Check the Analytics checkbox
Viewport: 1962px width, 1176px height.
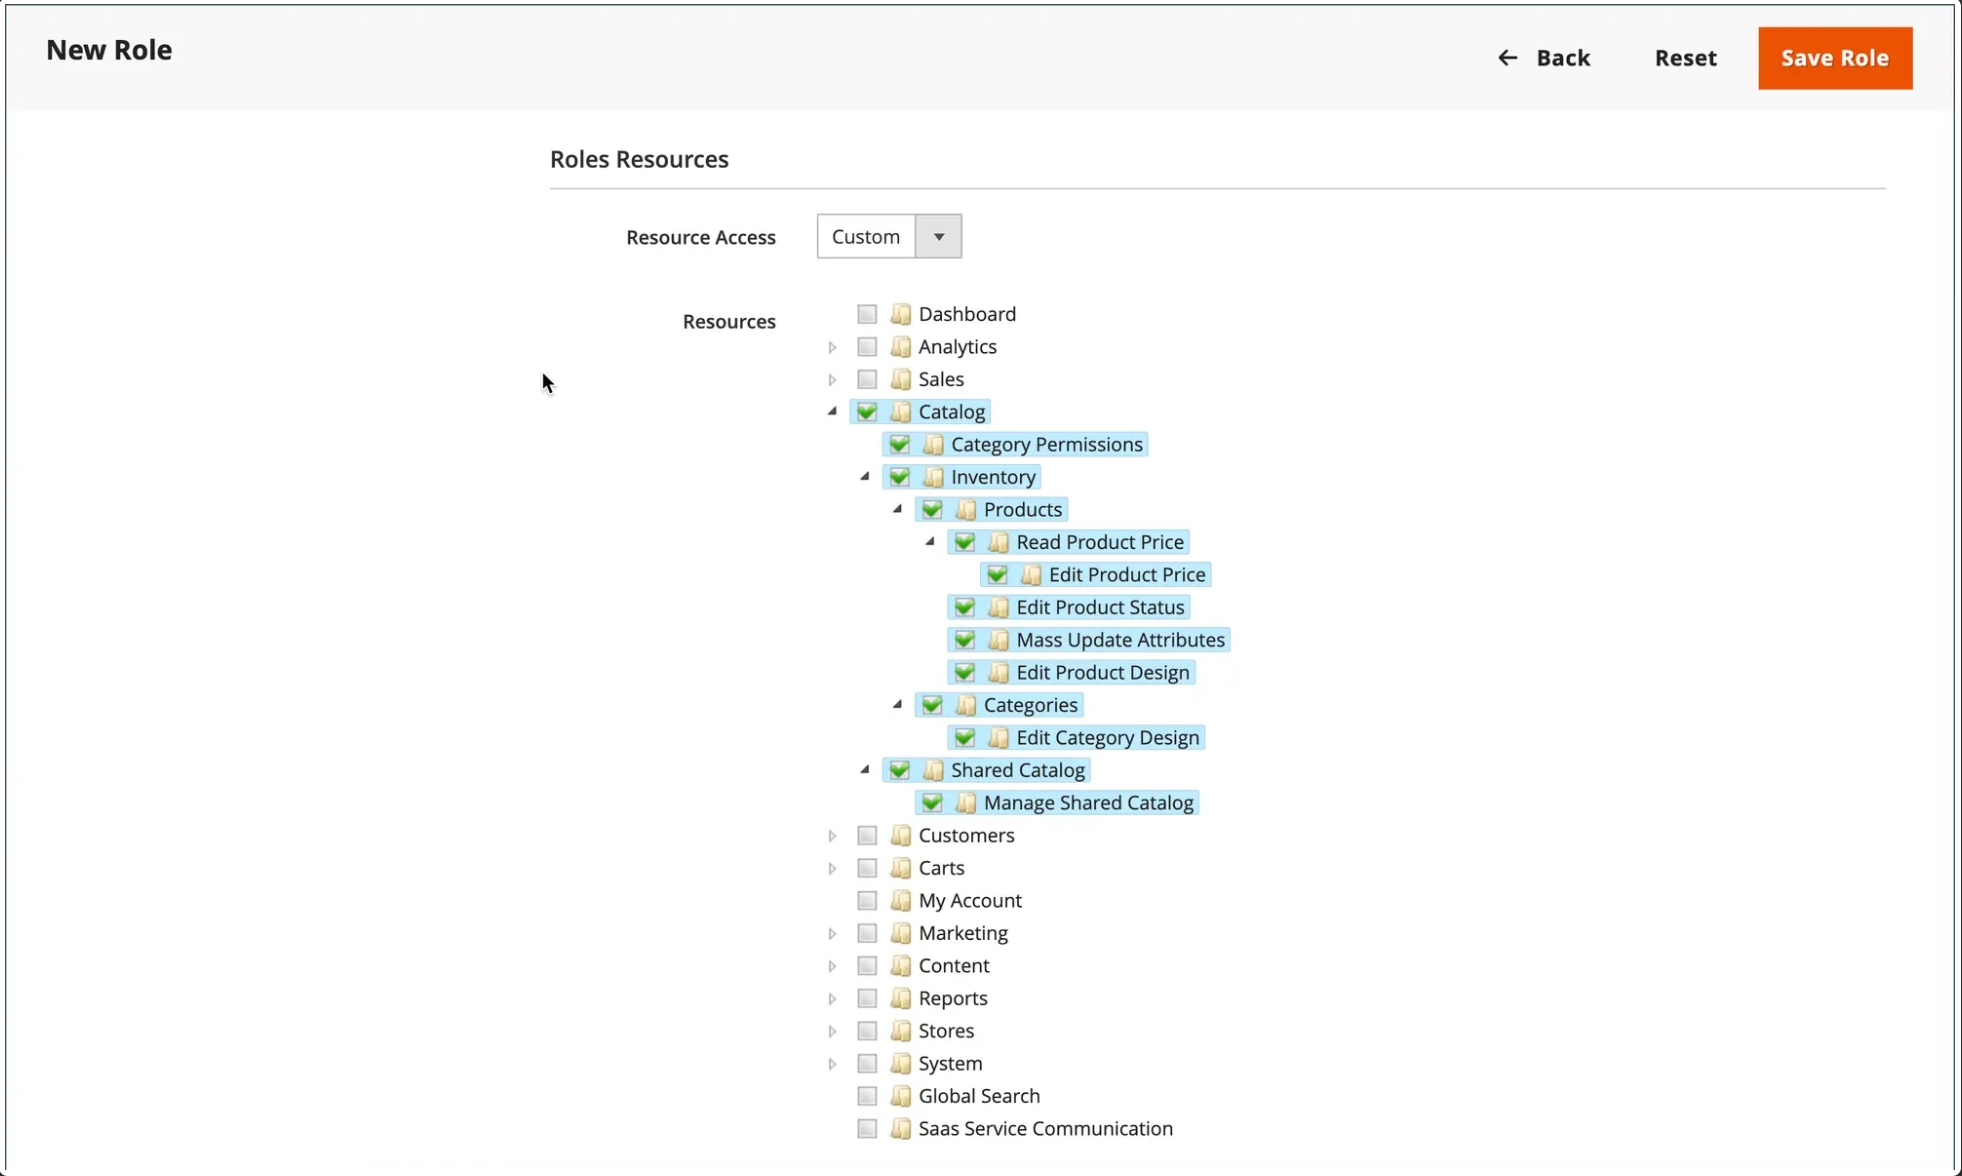point(867,347)
